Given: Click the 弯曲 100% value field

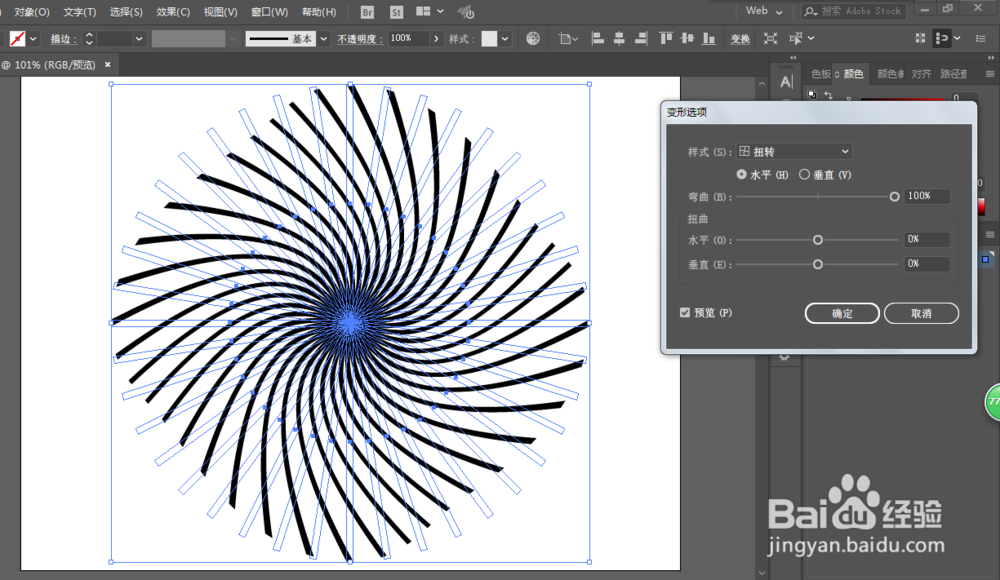Looking at the screenshot, I should [x=927, y=196].
